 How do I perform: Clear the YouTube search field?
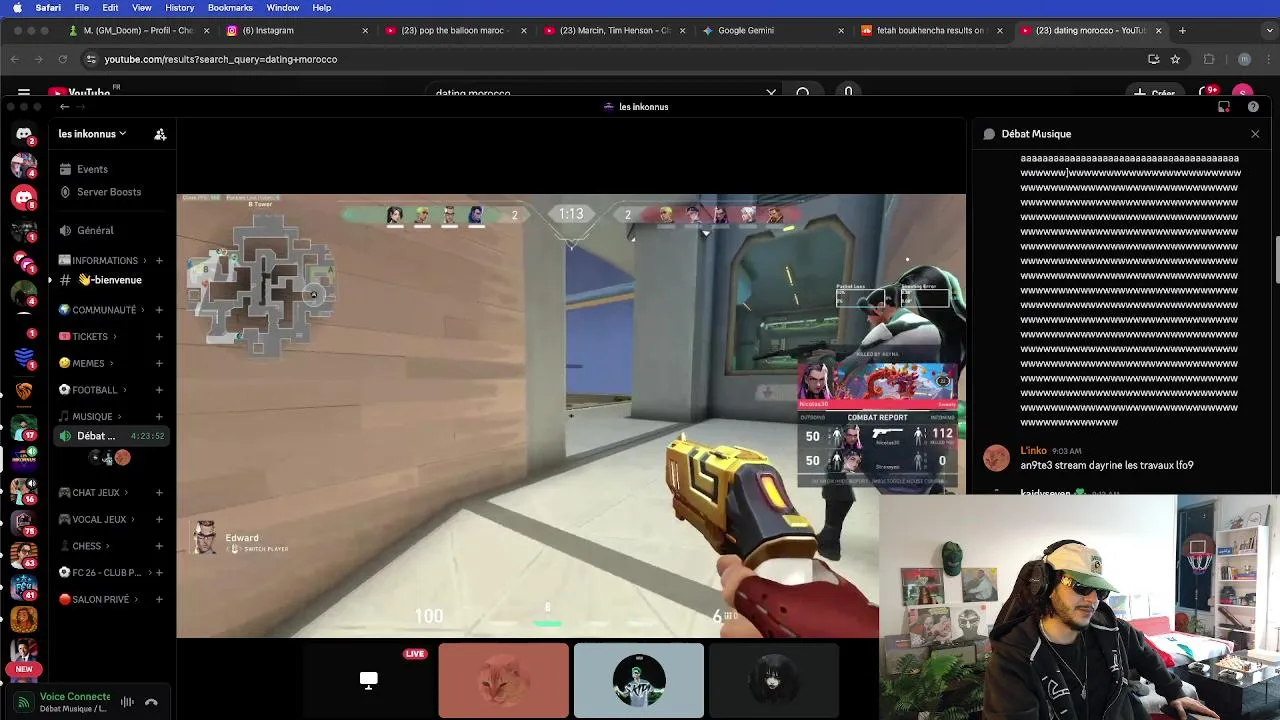pos(771,93)
